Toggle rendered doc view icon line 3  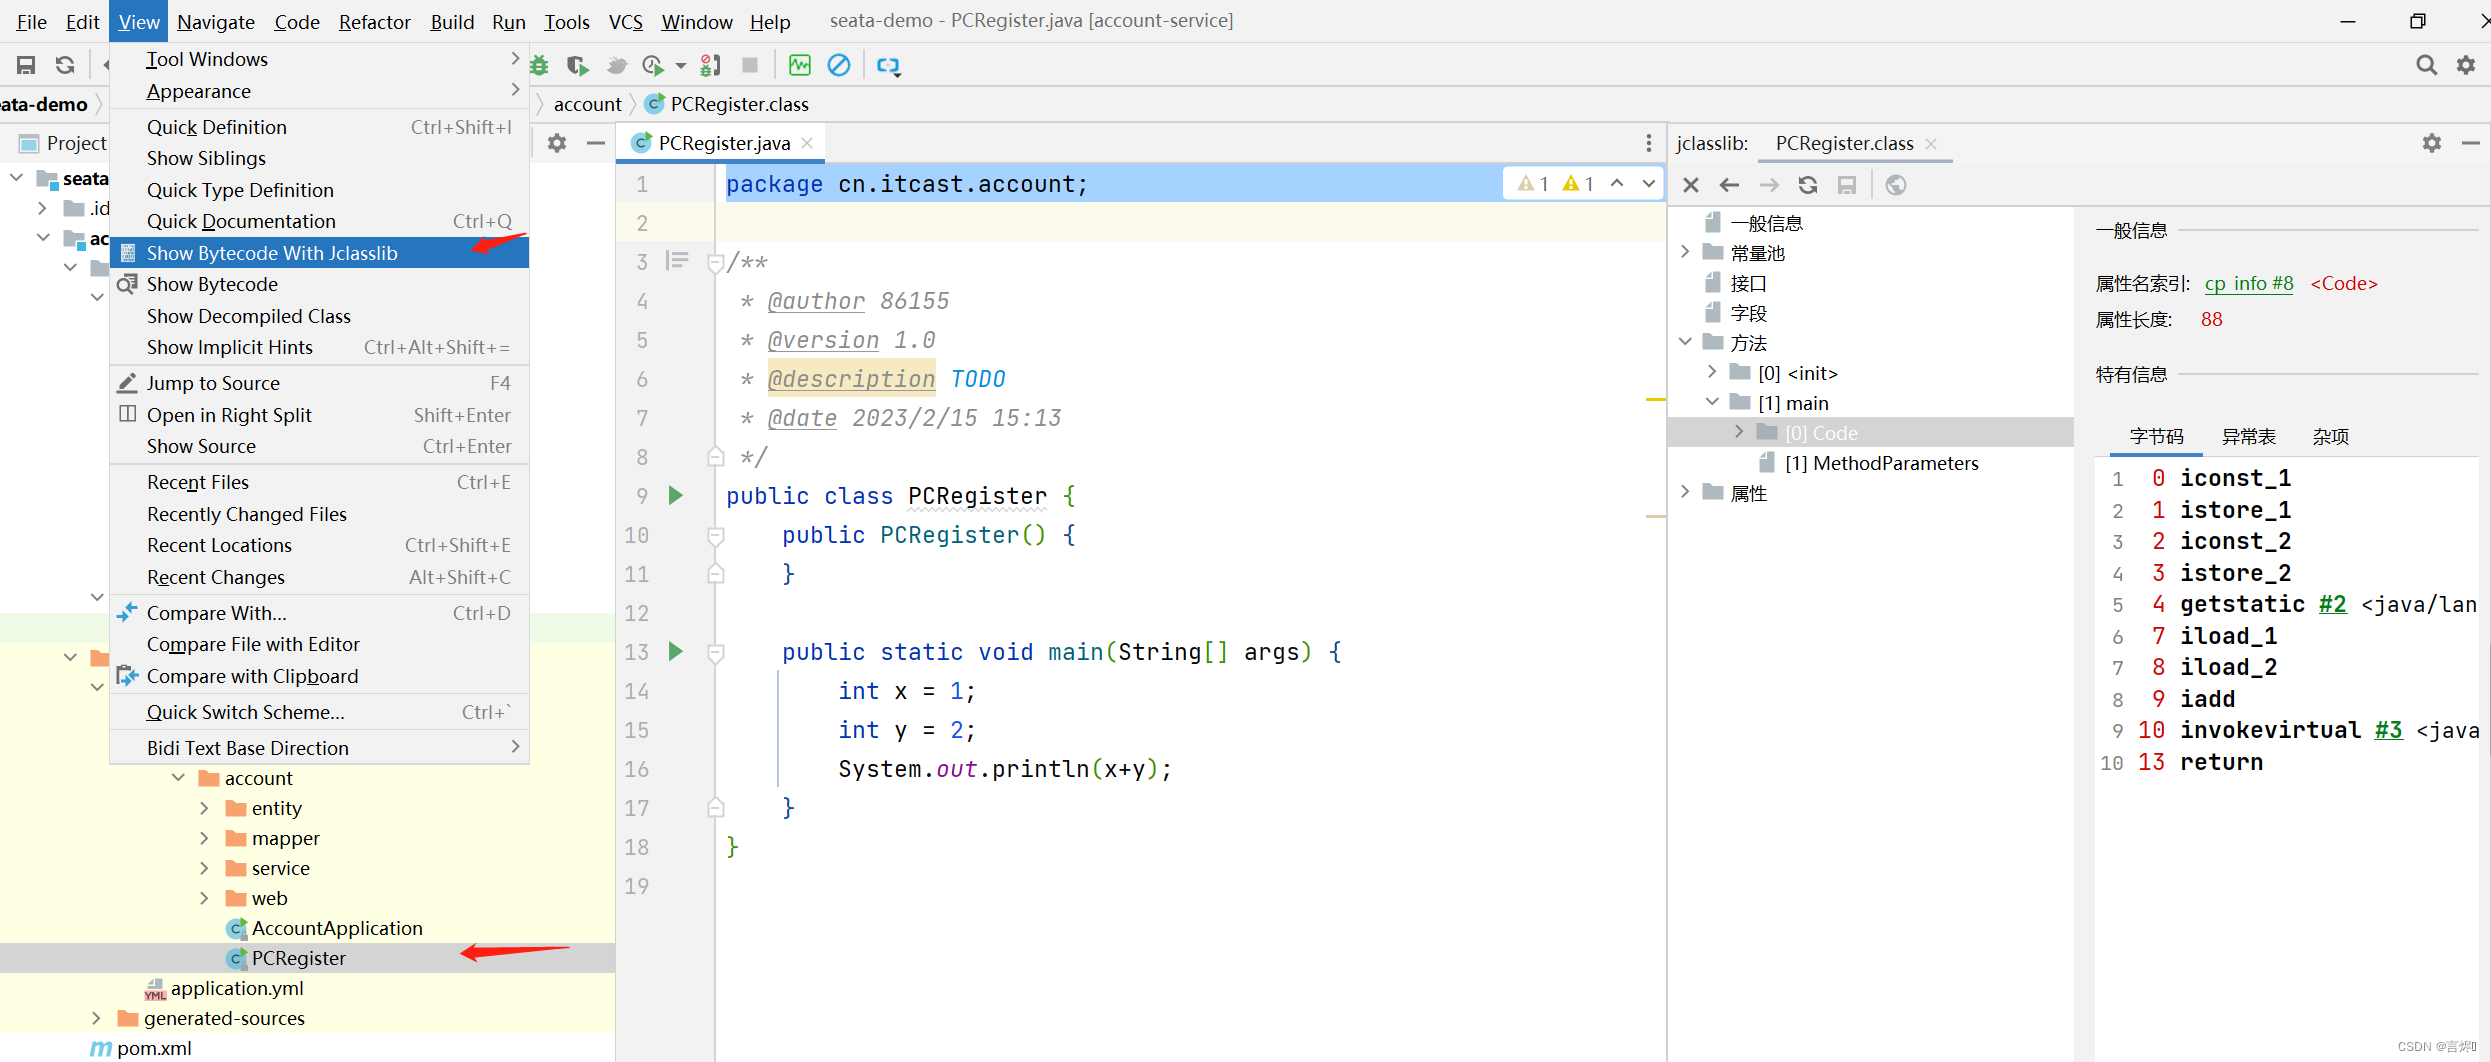click(678, 261)
